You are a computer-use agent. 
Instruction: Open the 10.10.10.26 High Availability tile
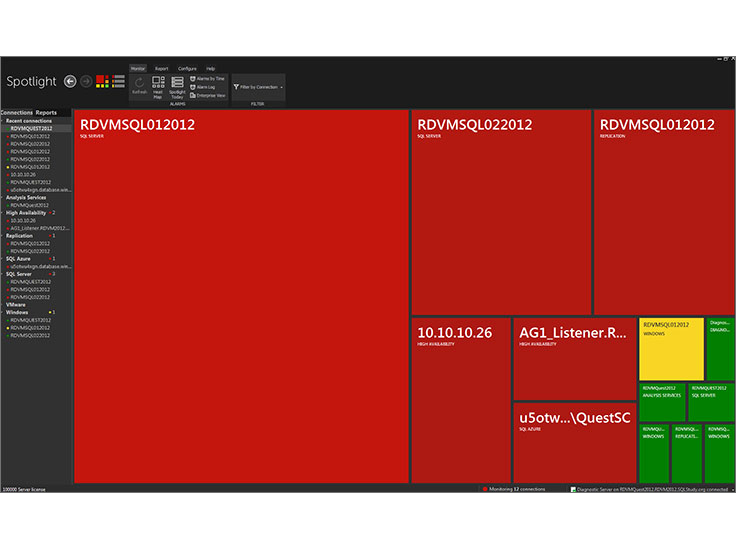click(461, 400)
